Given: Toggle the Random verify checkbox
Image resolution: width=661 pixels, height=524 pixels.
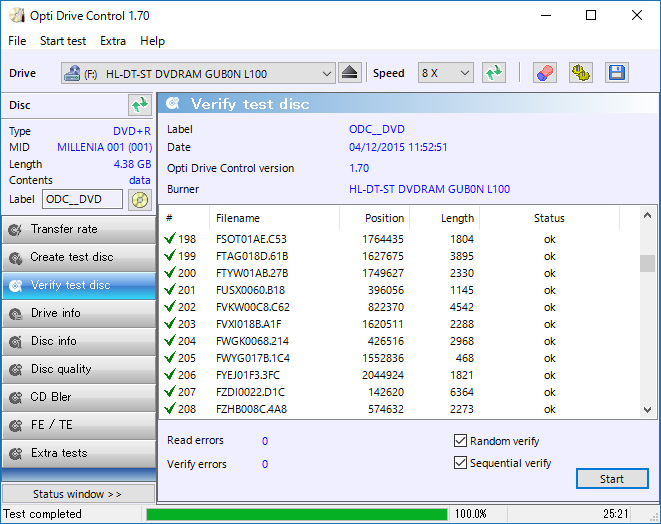Looking at the screenshot, I should [460, 441].
